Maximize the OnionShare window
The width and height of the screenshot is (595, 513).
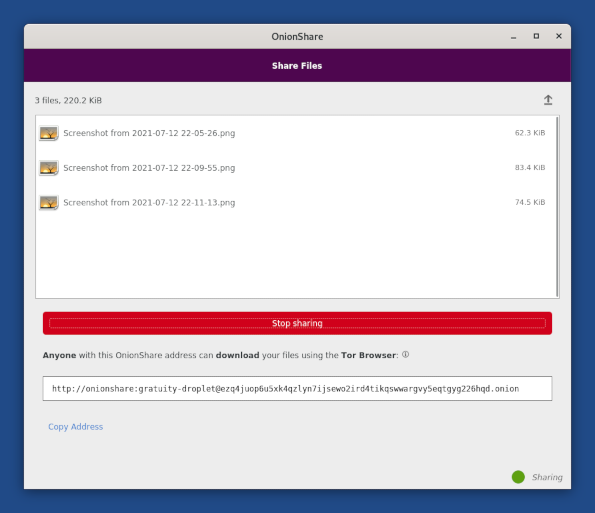[536, 36]
